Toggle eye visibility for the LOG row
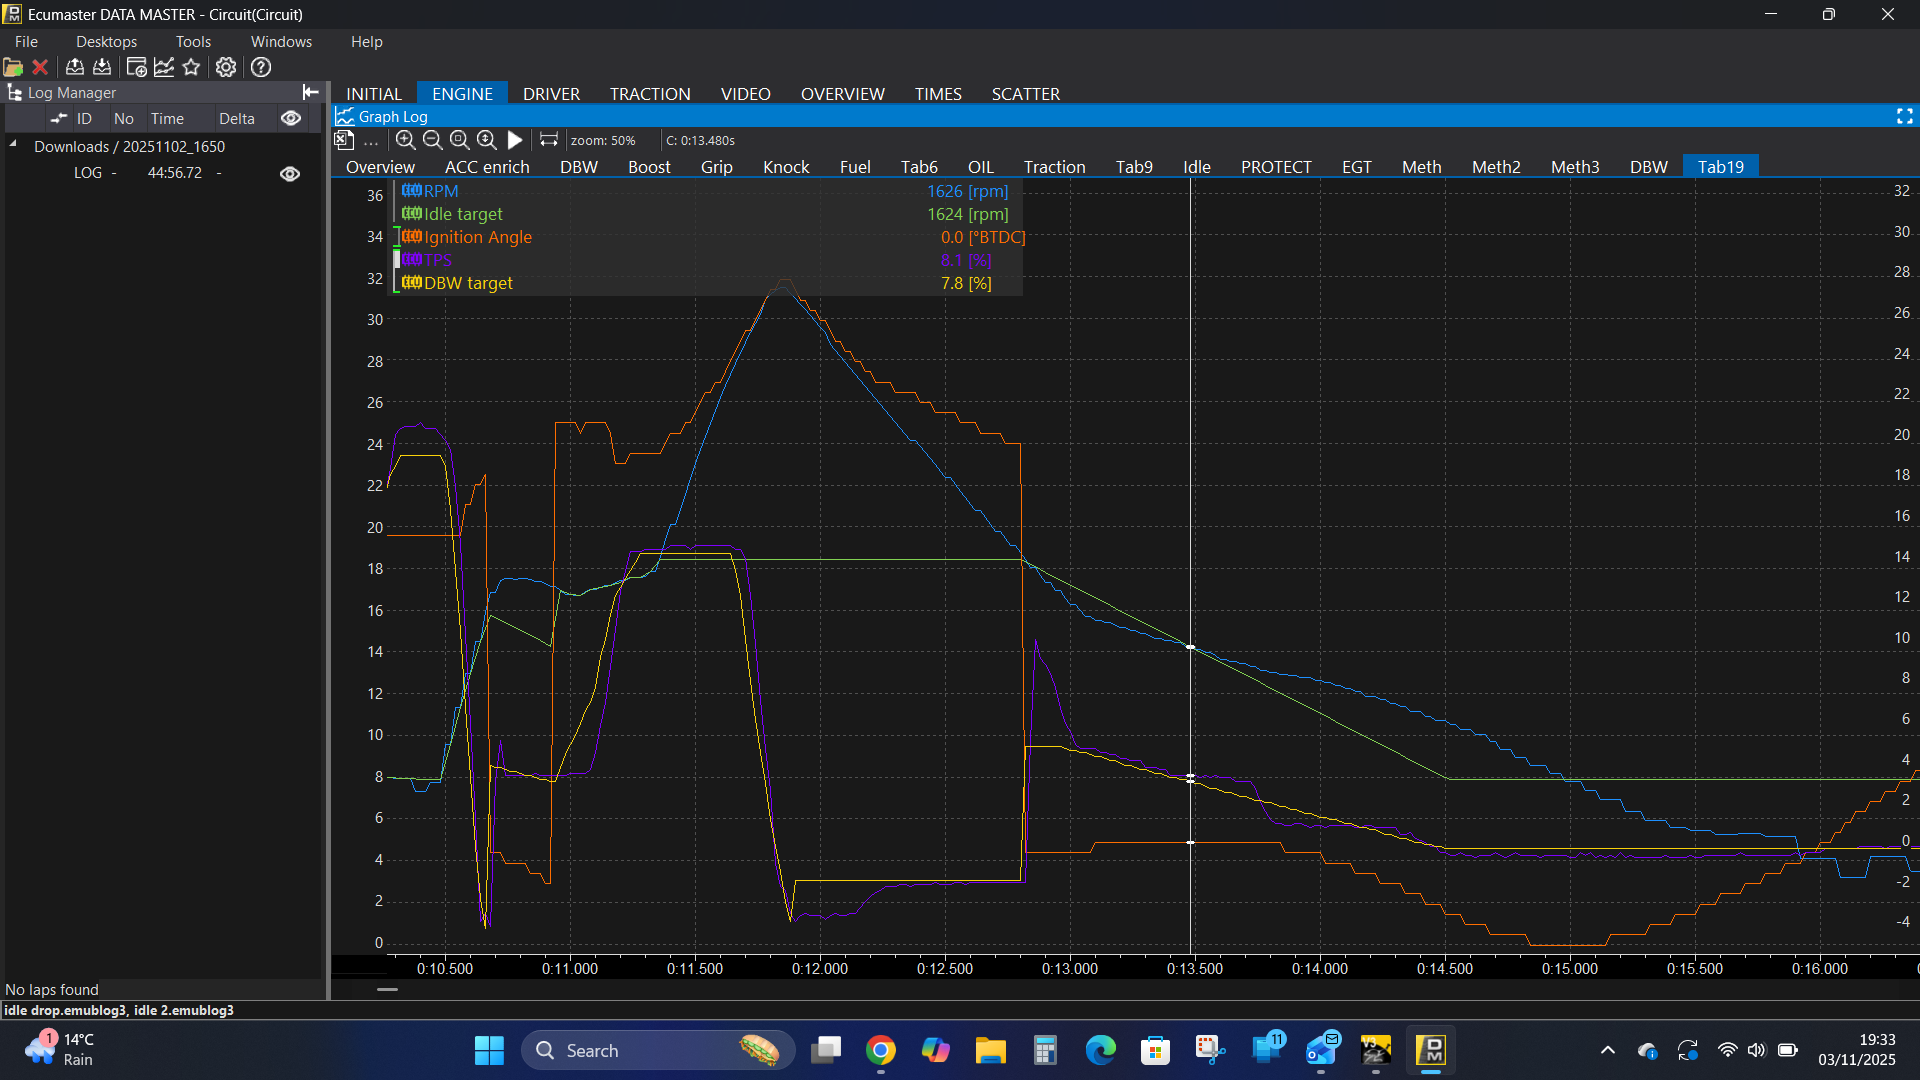 click(290, 173)
